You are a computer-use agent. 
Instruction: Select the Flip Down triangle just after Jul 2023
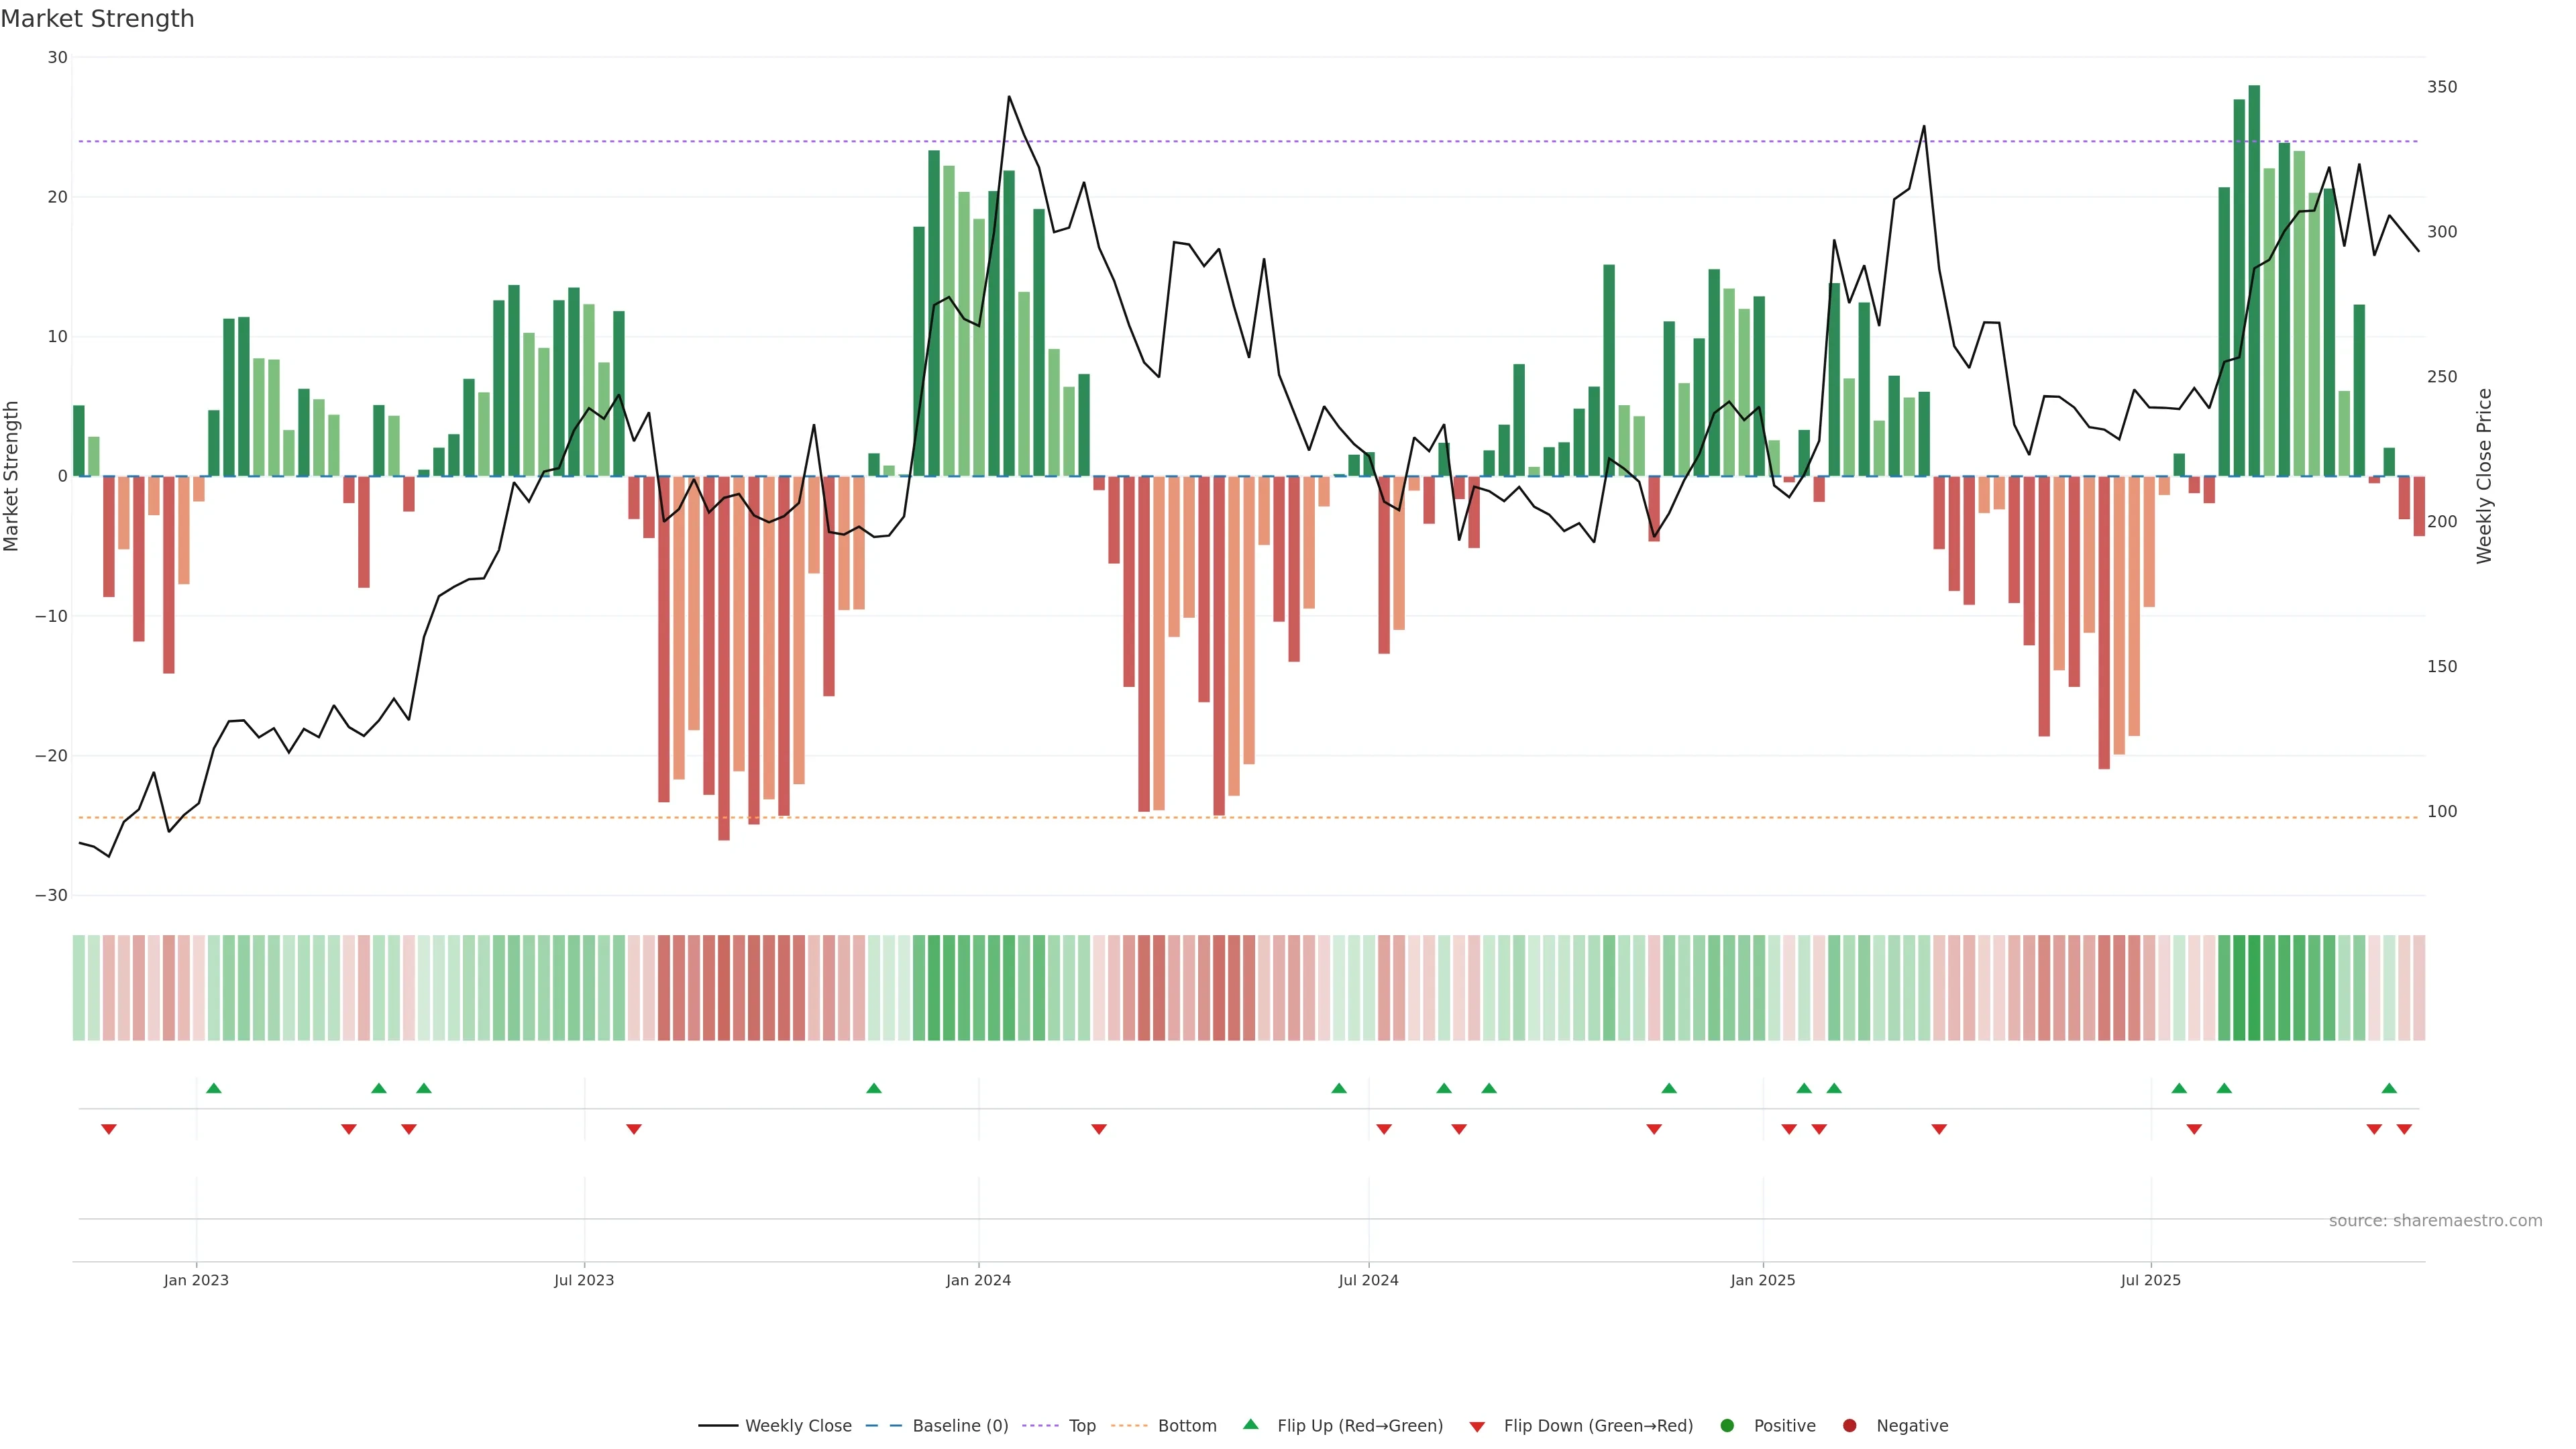[x=634, y=1129]
